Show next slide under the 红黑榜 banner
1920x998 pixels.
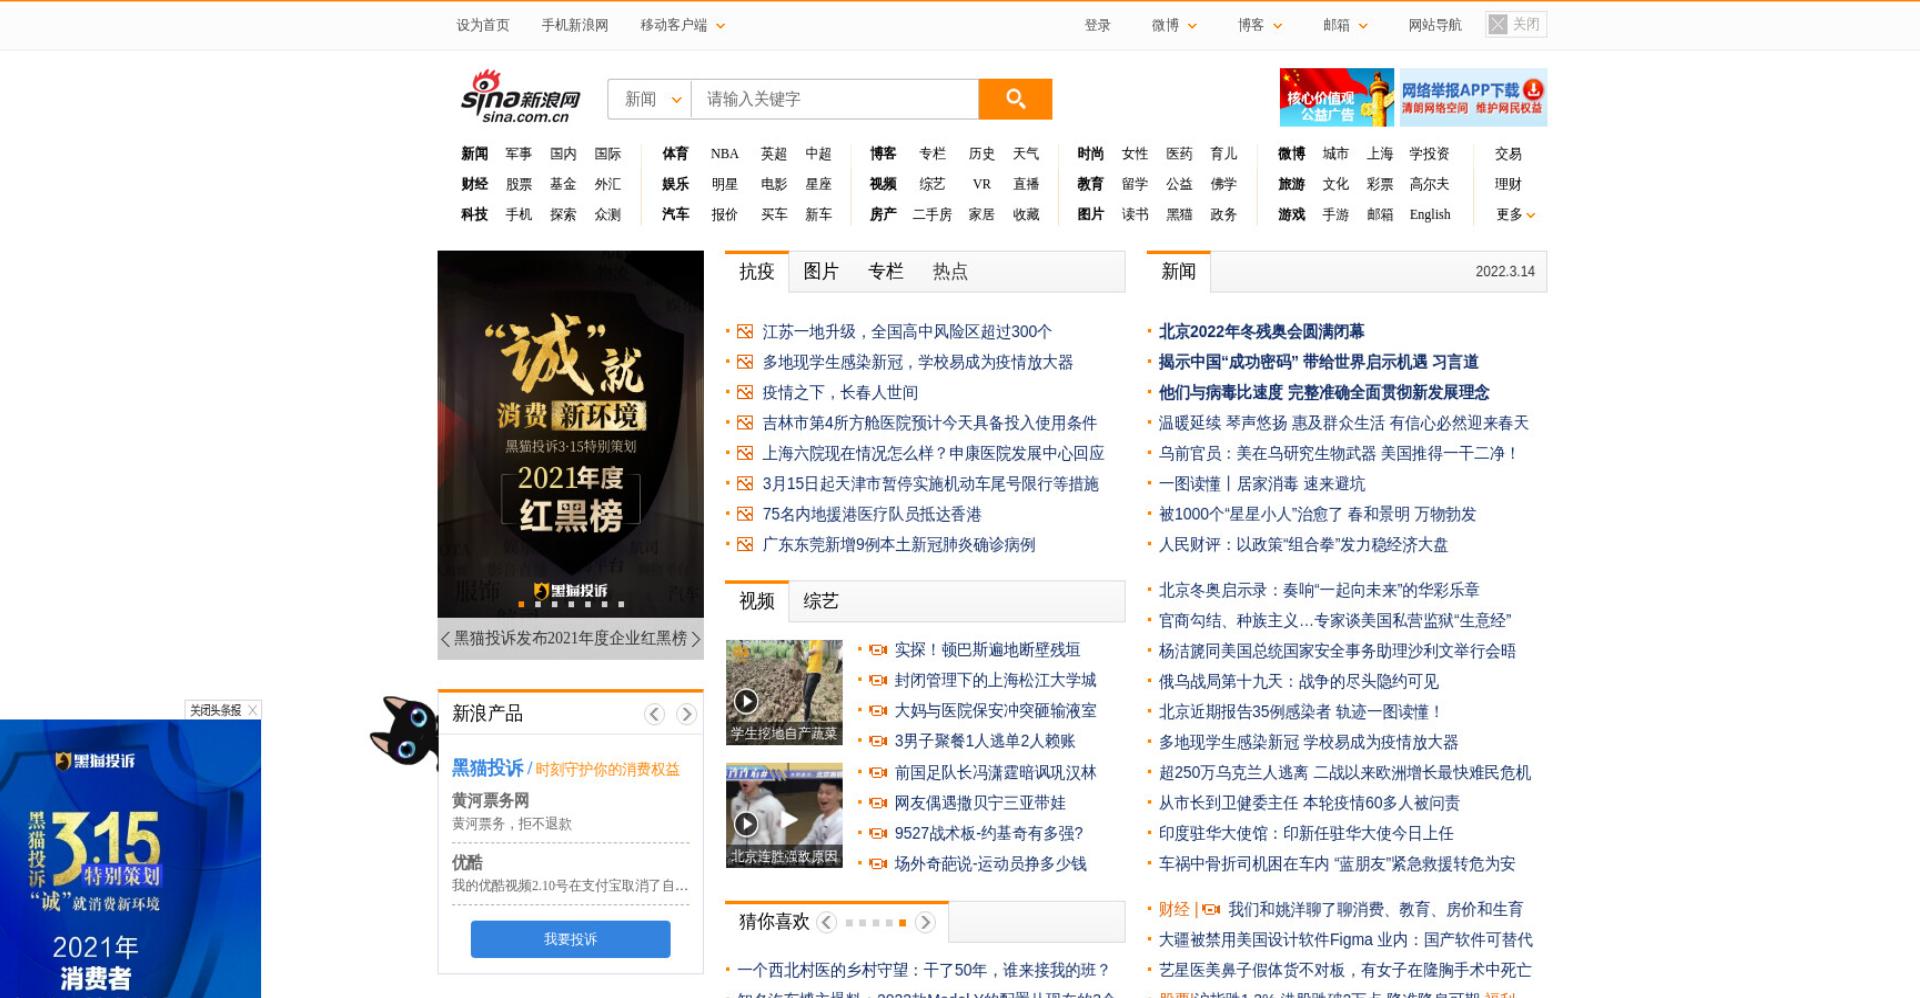(696, 639)
